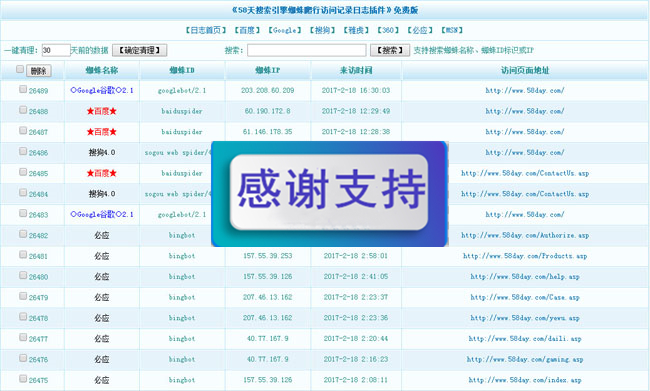This screenshot has height=391, width=650.
Task: Check the box for record 26475
Action: 23,379
